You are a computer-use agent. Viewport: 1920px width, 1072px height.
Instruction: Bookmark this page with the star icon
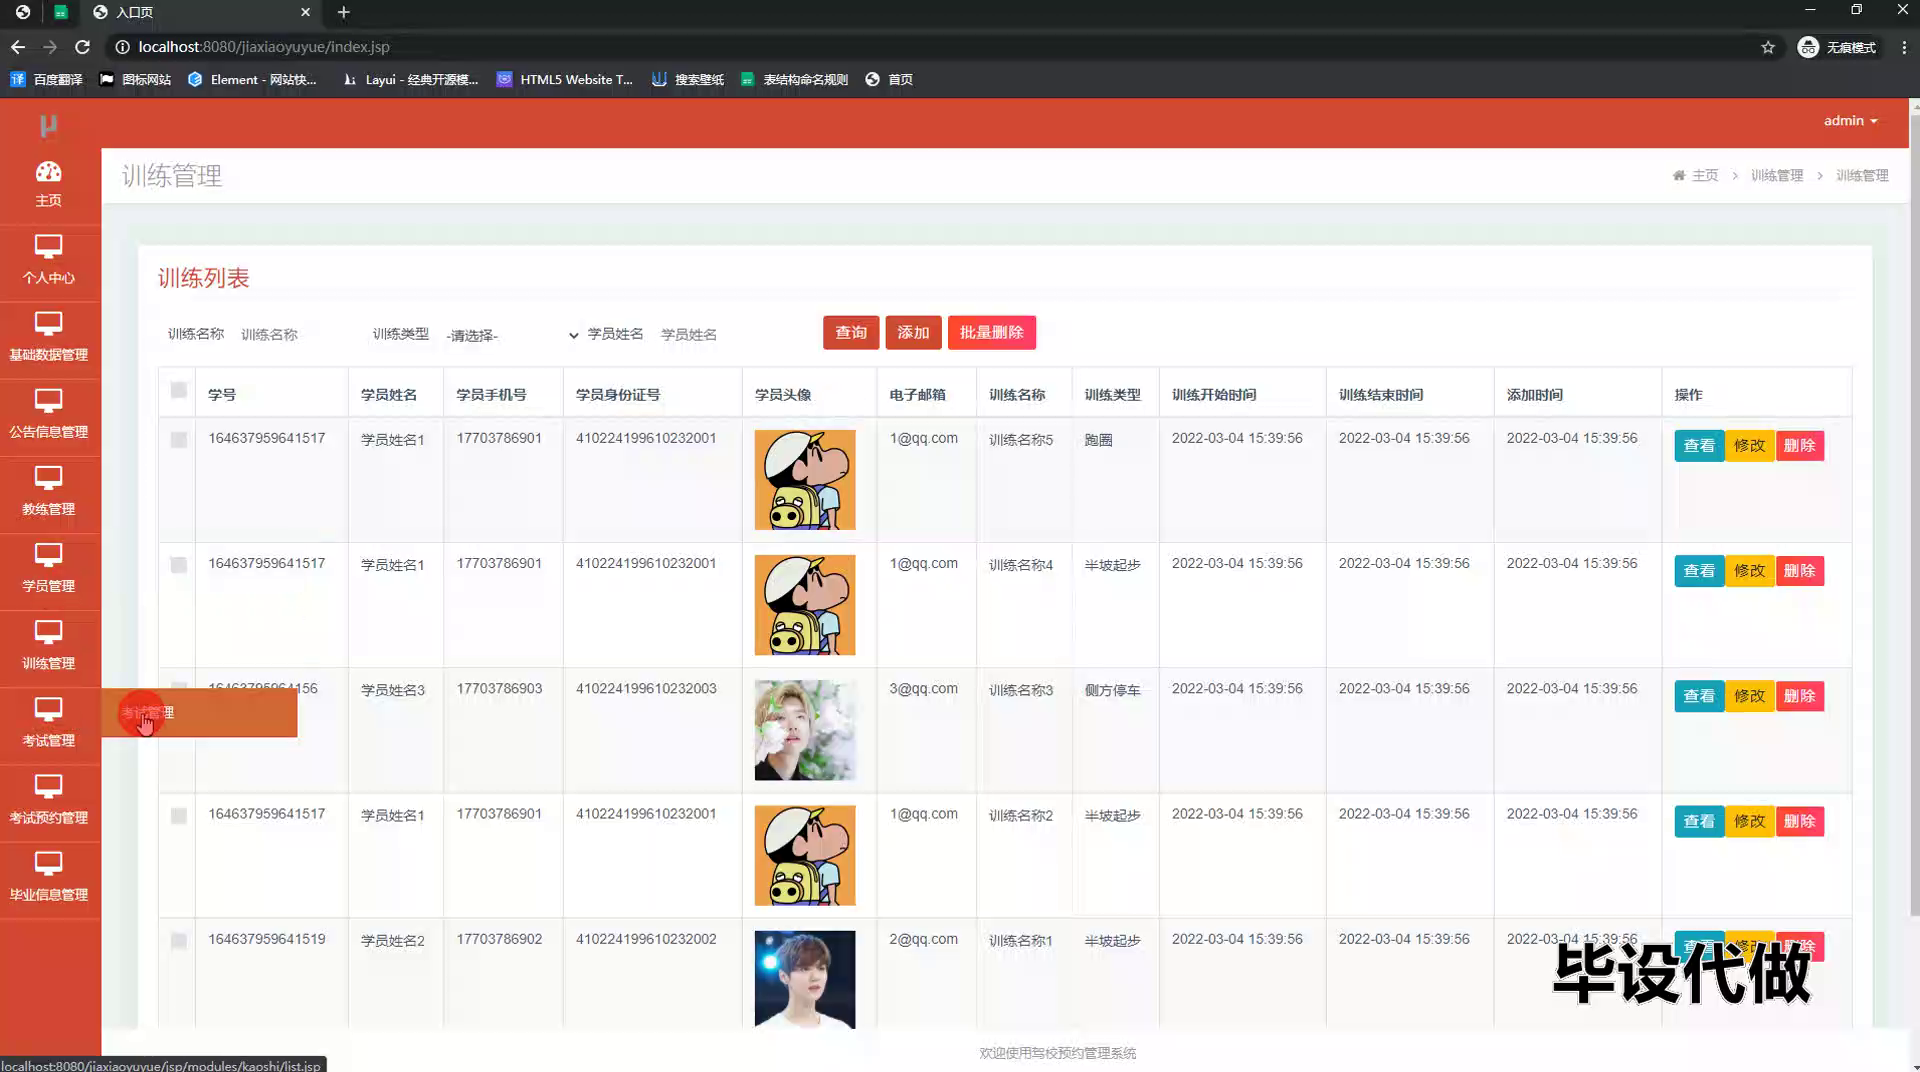tap(1768, 47)
